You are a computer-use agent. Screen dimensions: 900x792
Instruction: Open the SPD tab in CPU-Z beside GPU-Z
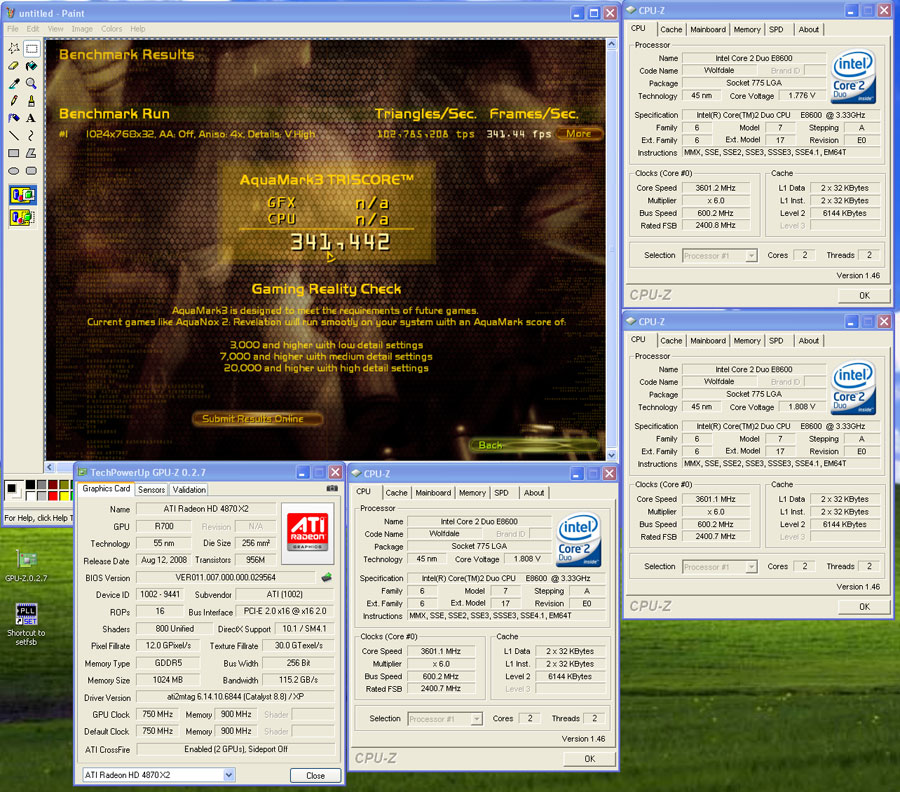[501, 492]
